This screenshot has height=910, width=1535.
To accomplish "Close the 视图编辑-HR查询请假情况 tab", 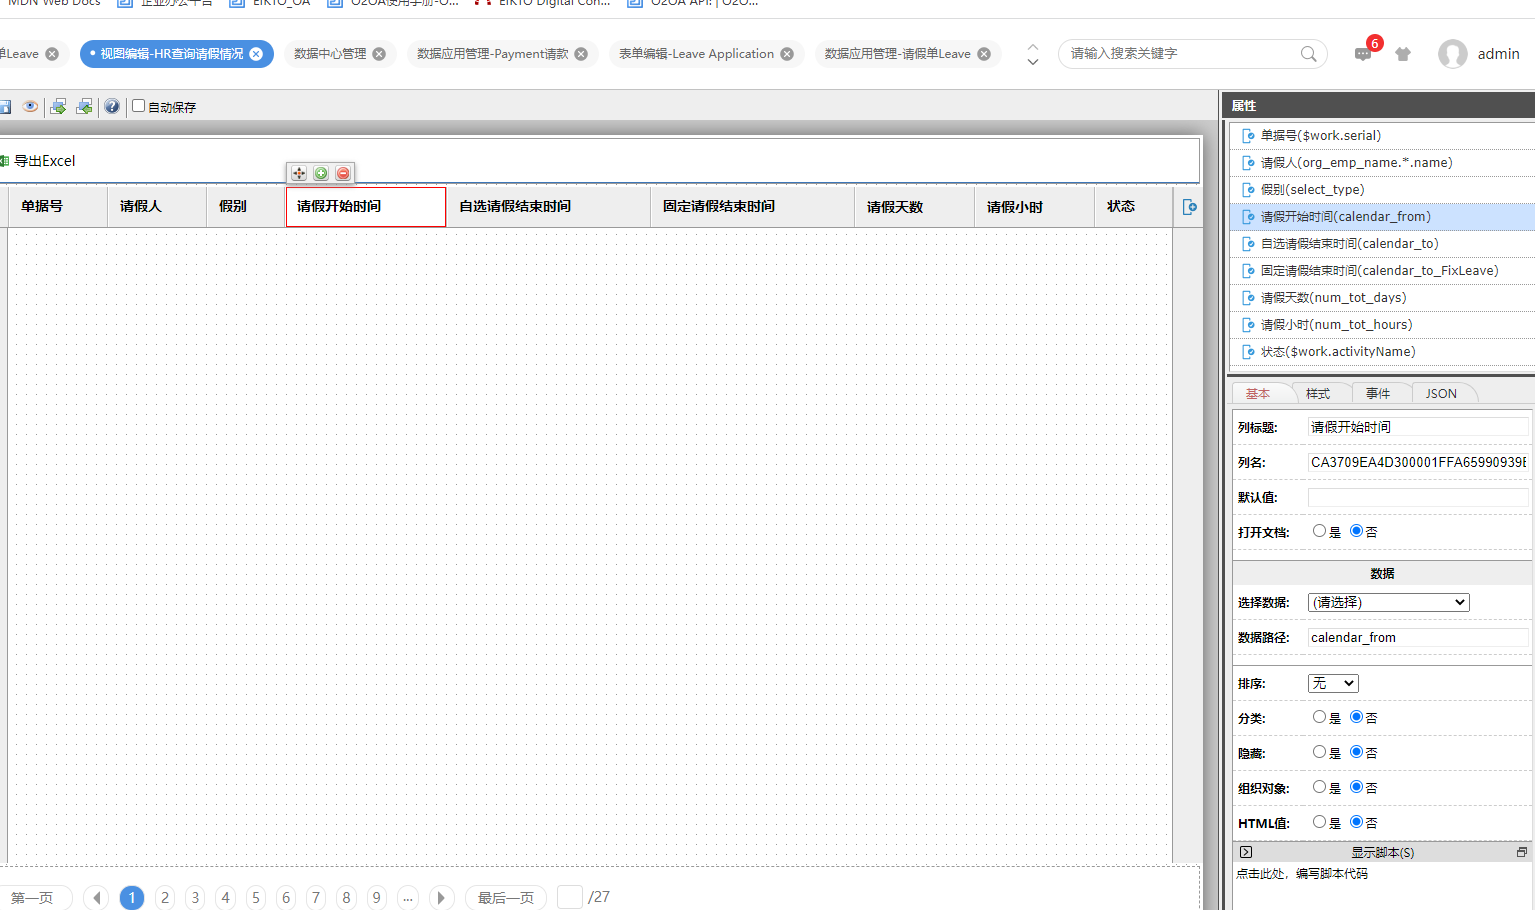I will click(256, 54).
